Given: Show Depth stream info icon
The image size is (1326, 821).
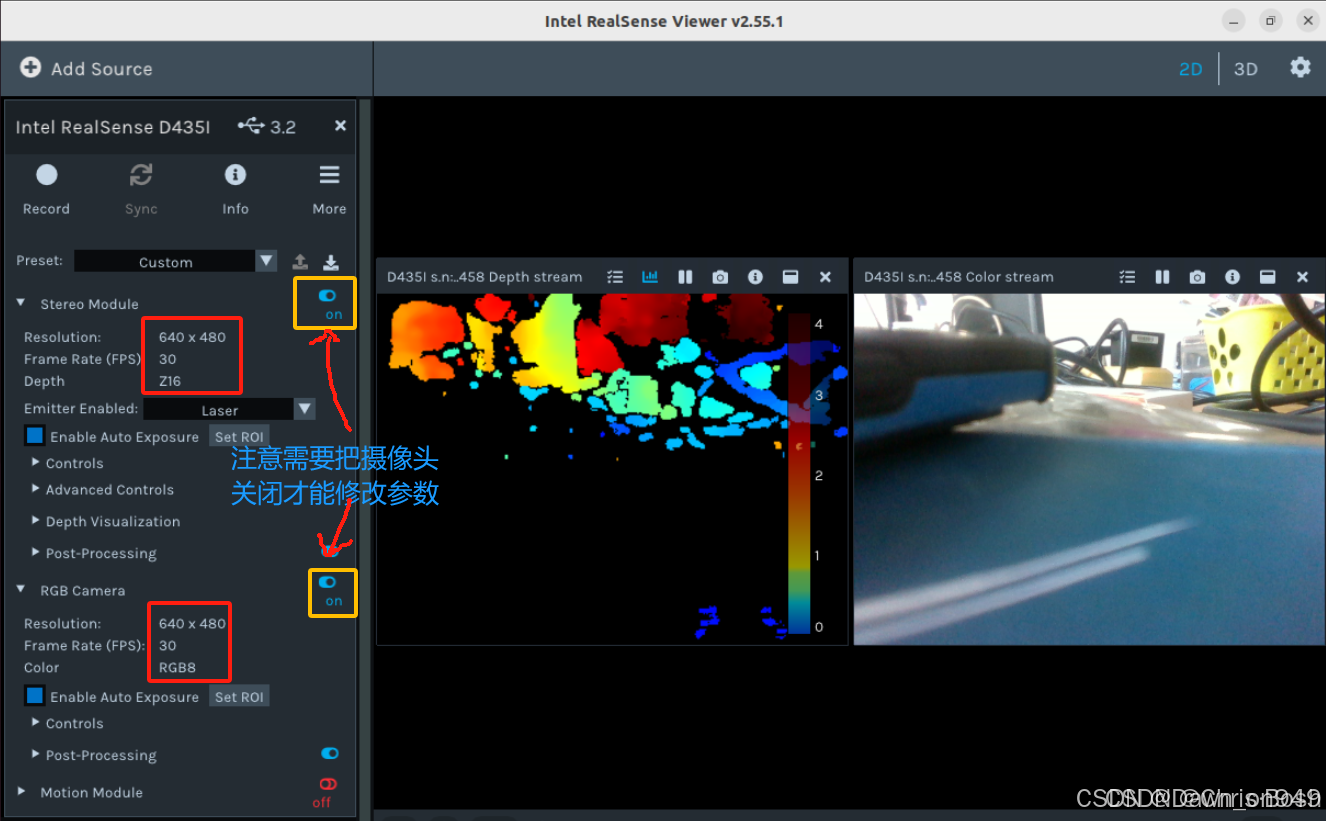Looking at the screenshot, I should 755,277.
